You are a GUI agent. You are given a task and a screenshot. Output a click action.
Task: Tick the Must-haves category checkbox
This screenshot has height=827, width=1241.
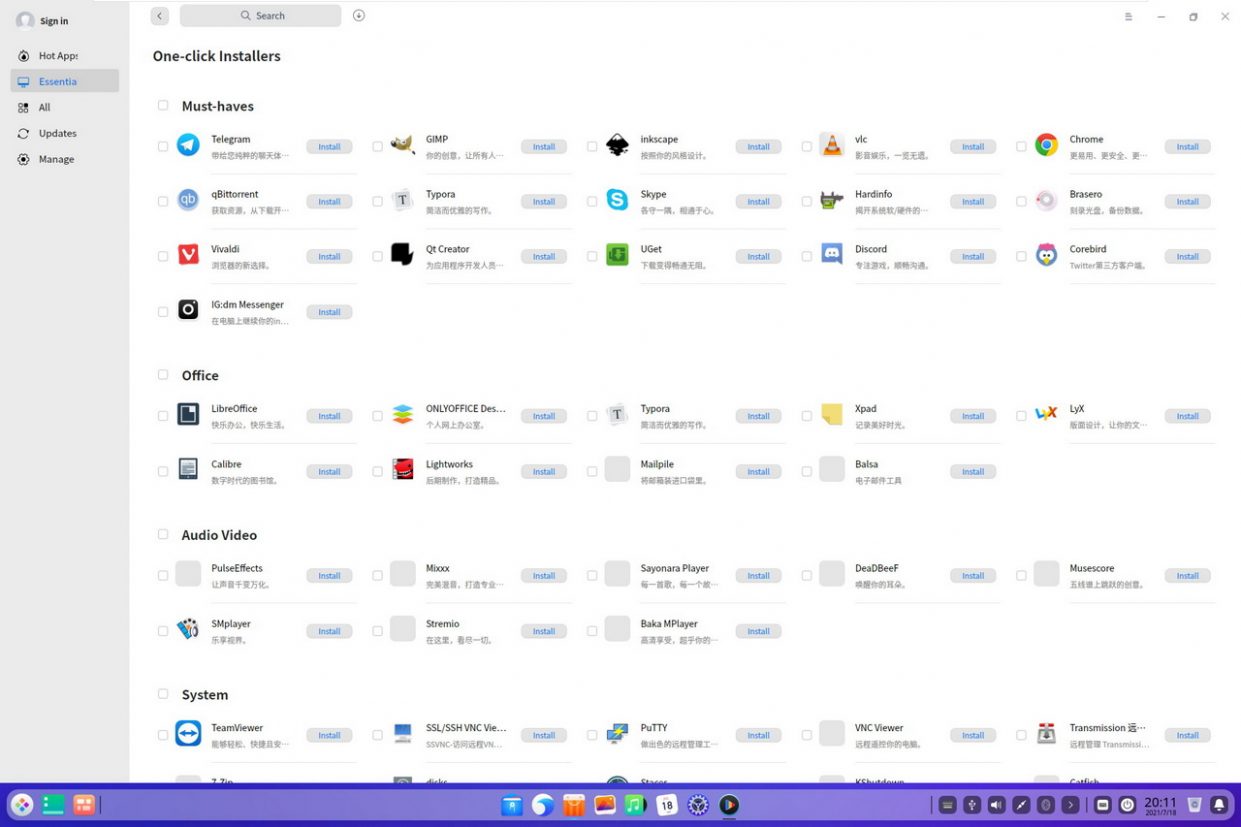(163, 105)
